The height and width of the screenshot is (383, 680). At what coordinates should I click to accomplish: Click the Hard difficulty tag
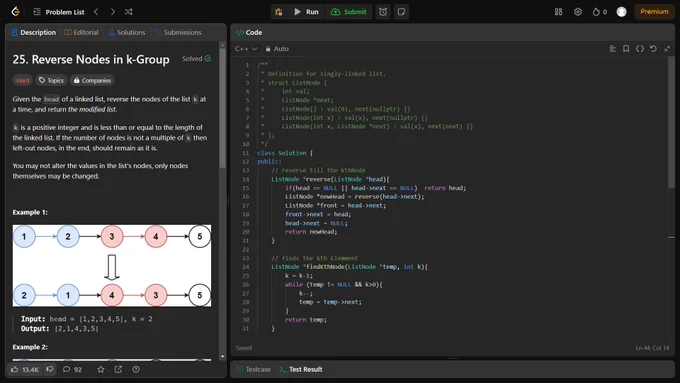[x=23, y=80]
